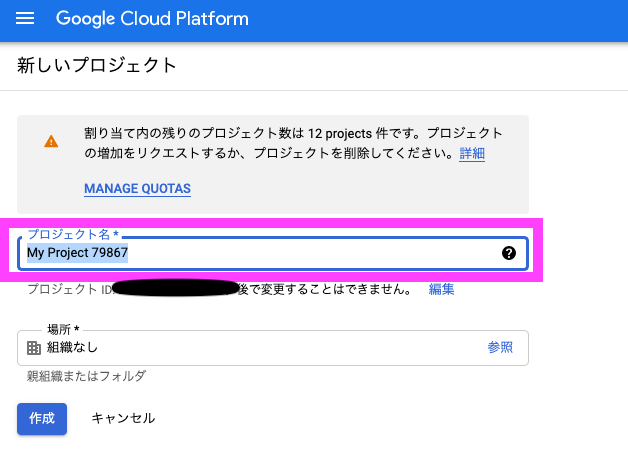628x472 pixels.
Task: Click the 新しいプロジェクト page heading
Action: [96, 67]
